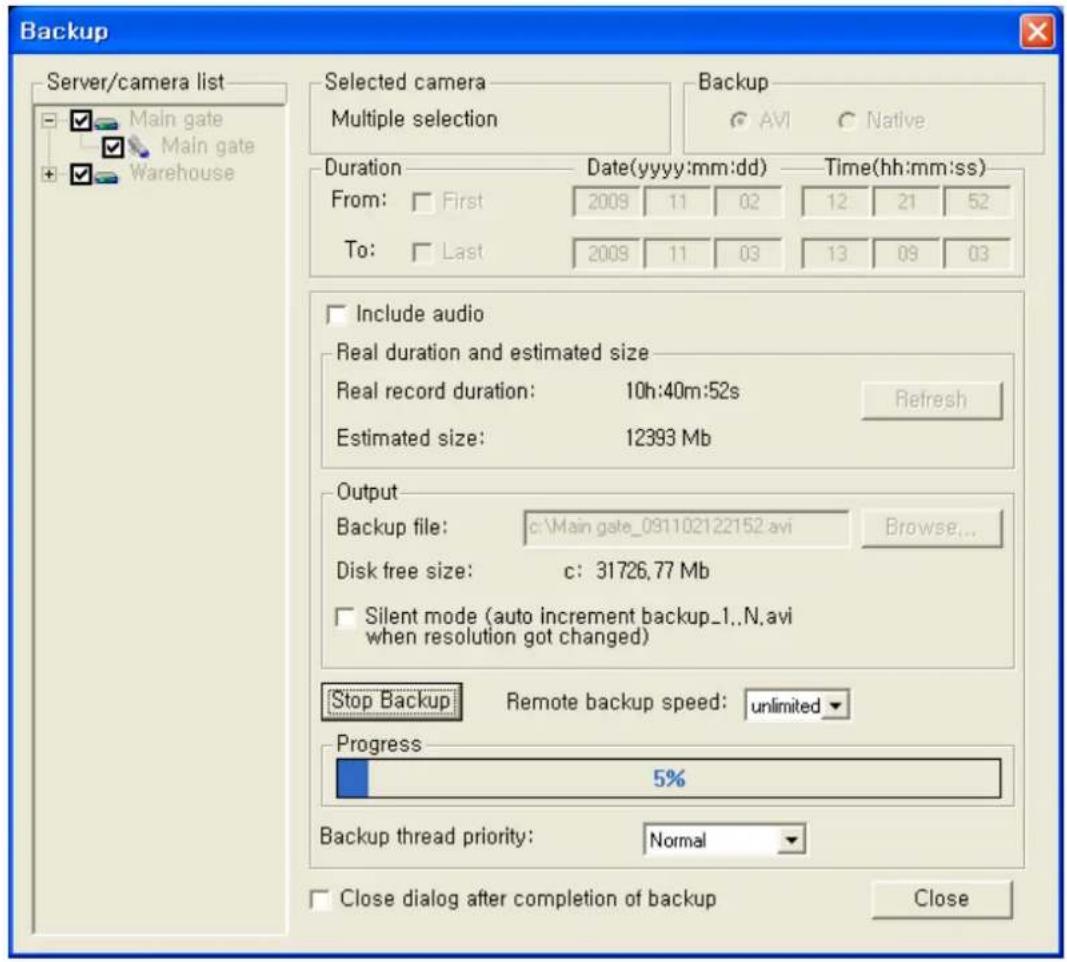Collapse the Main gate server tree node
Image resolution: width=1067 pixels, height=962 pixels.
[49, 120]
